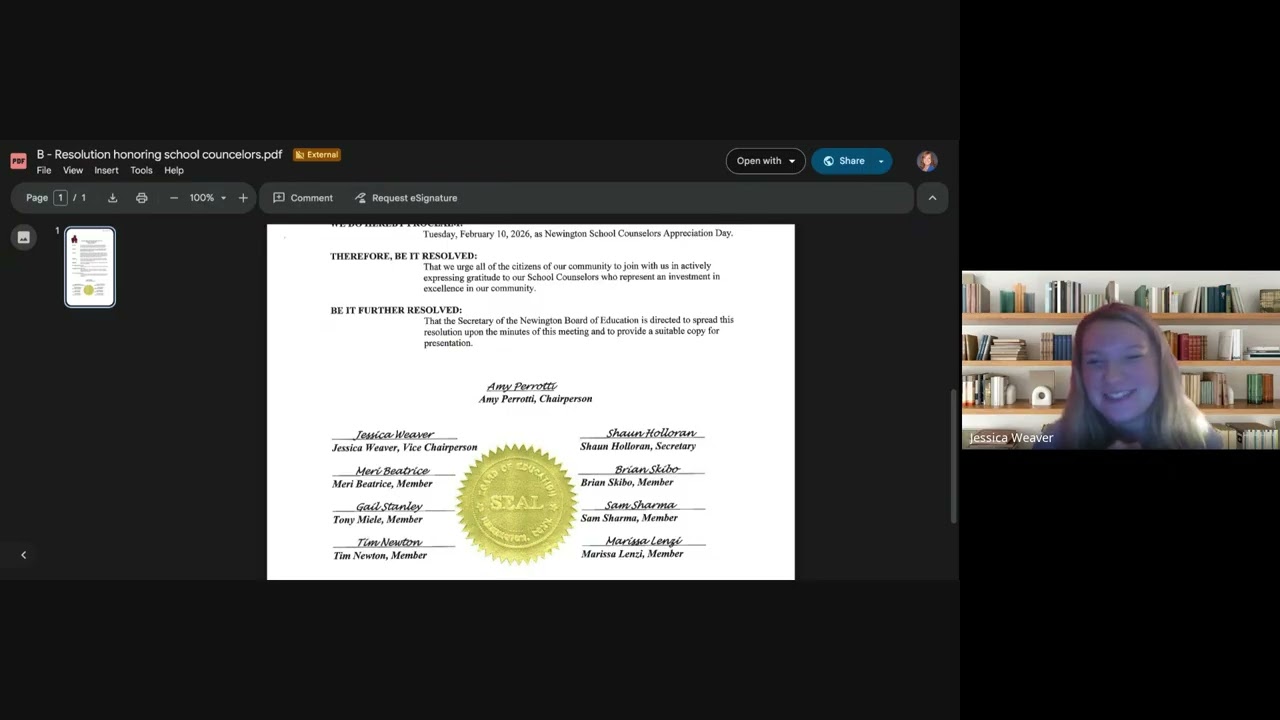Click 'Tim Newton, Member' text
This screenshot has height=720, width=1280.
coord(380,556)
